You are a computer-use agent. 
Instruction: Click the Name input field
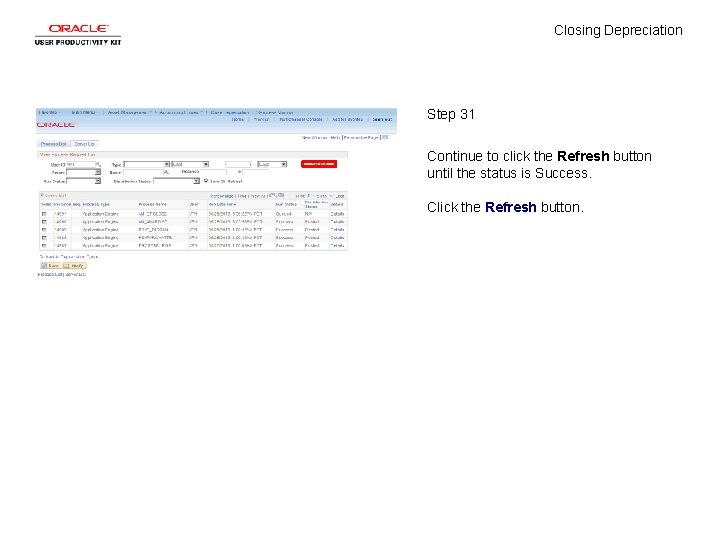click(143, 173)
